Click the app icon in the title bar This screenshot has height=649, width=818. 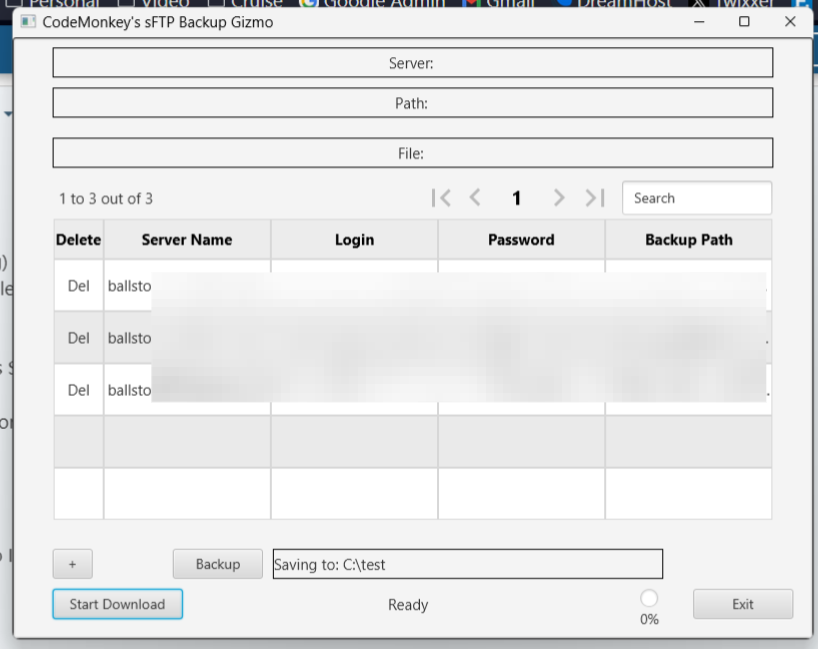(x=28, y=22)
